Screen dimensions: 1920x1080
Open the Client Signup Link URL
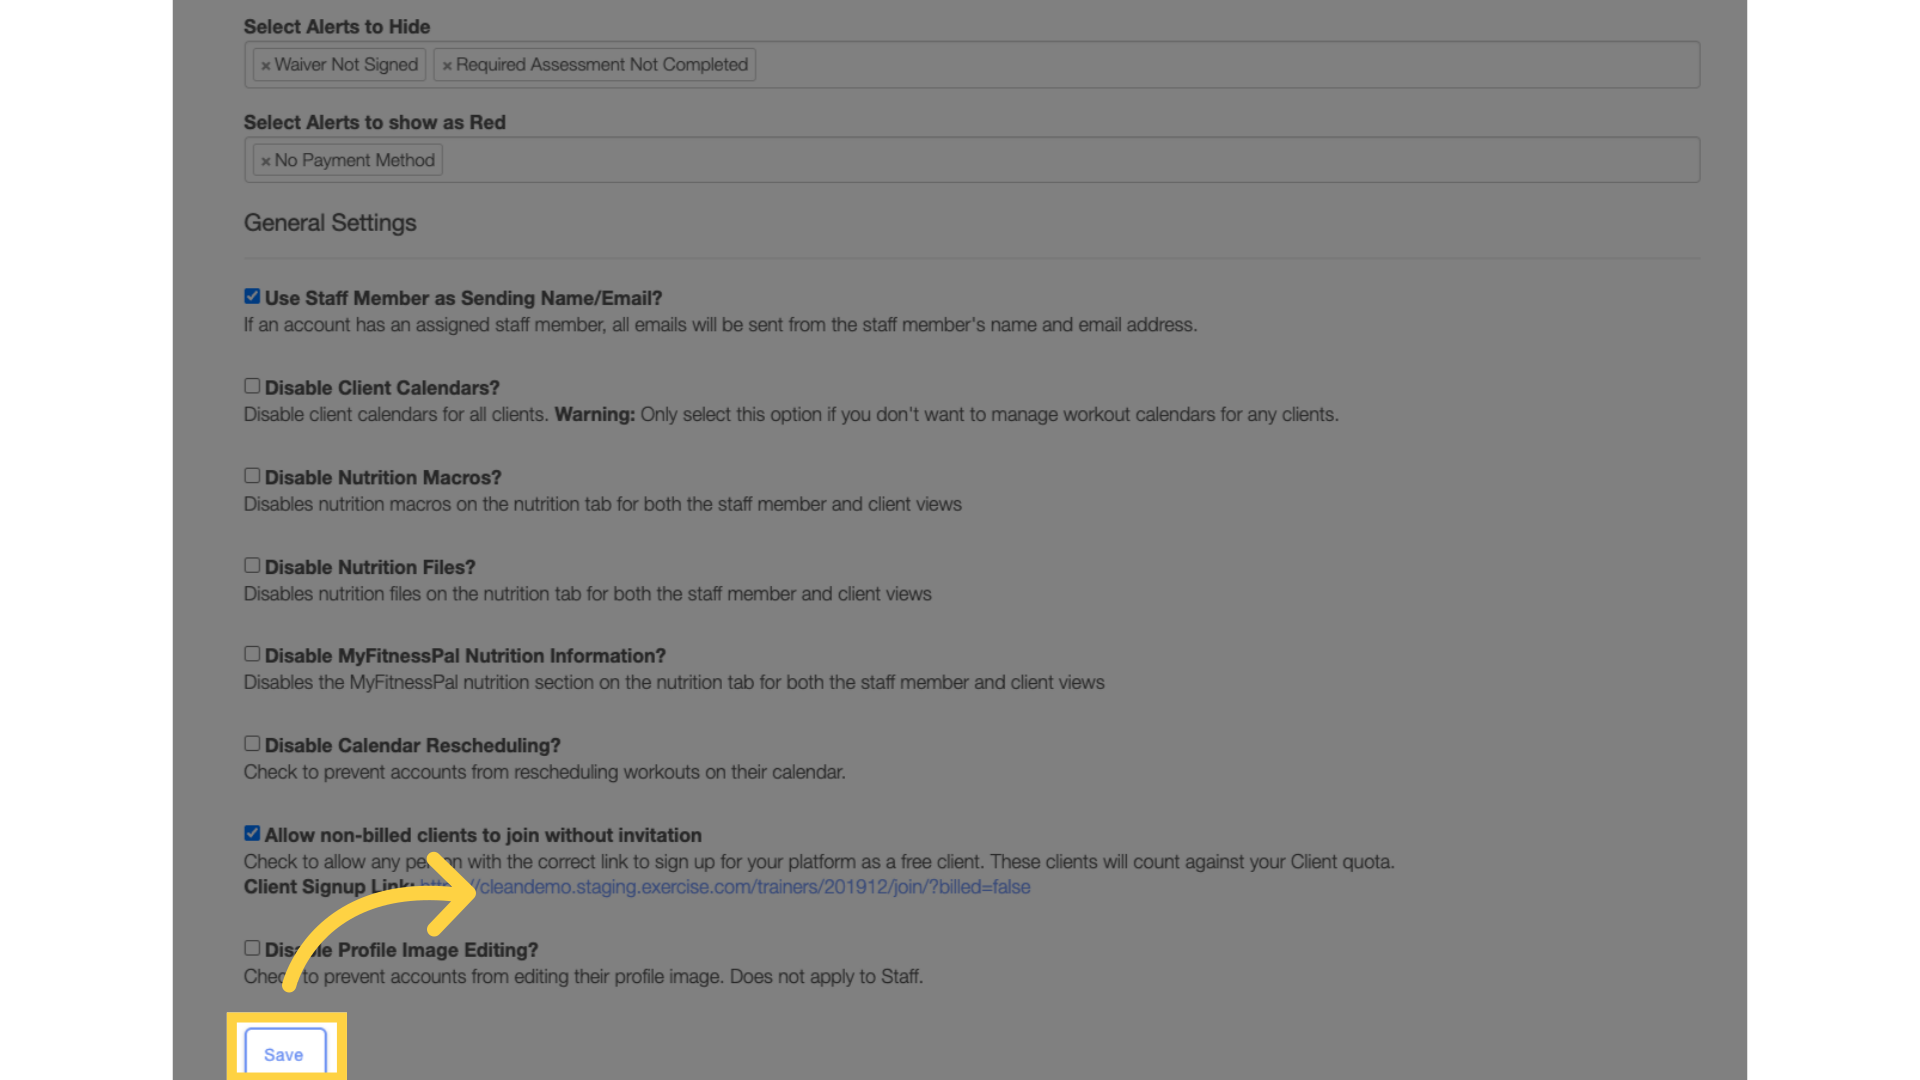tap(725, 887)
